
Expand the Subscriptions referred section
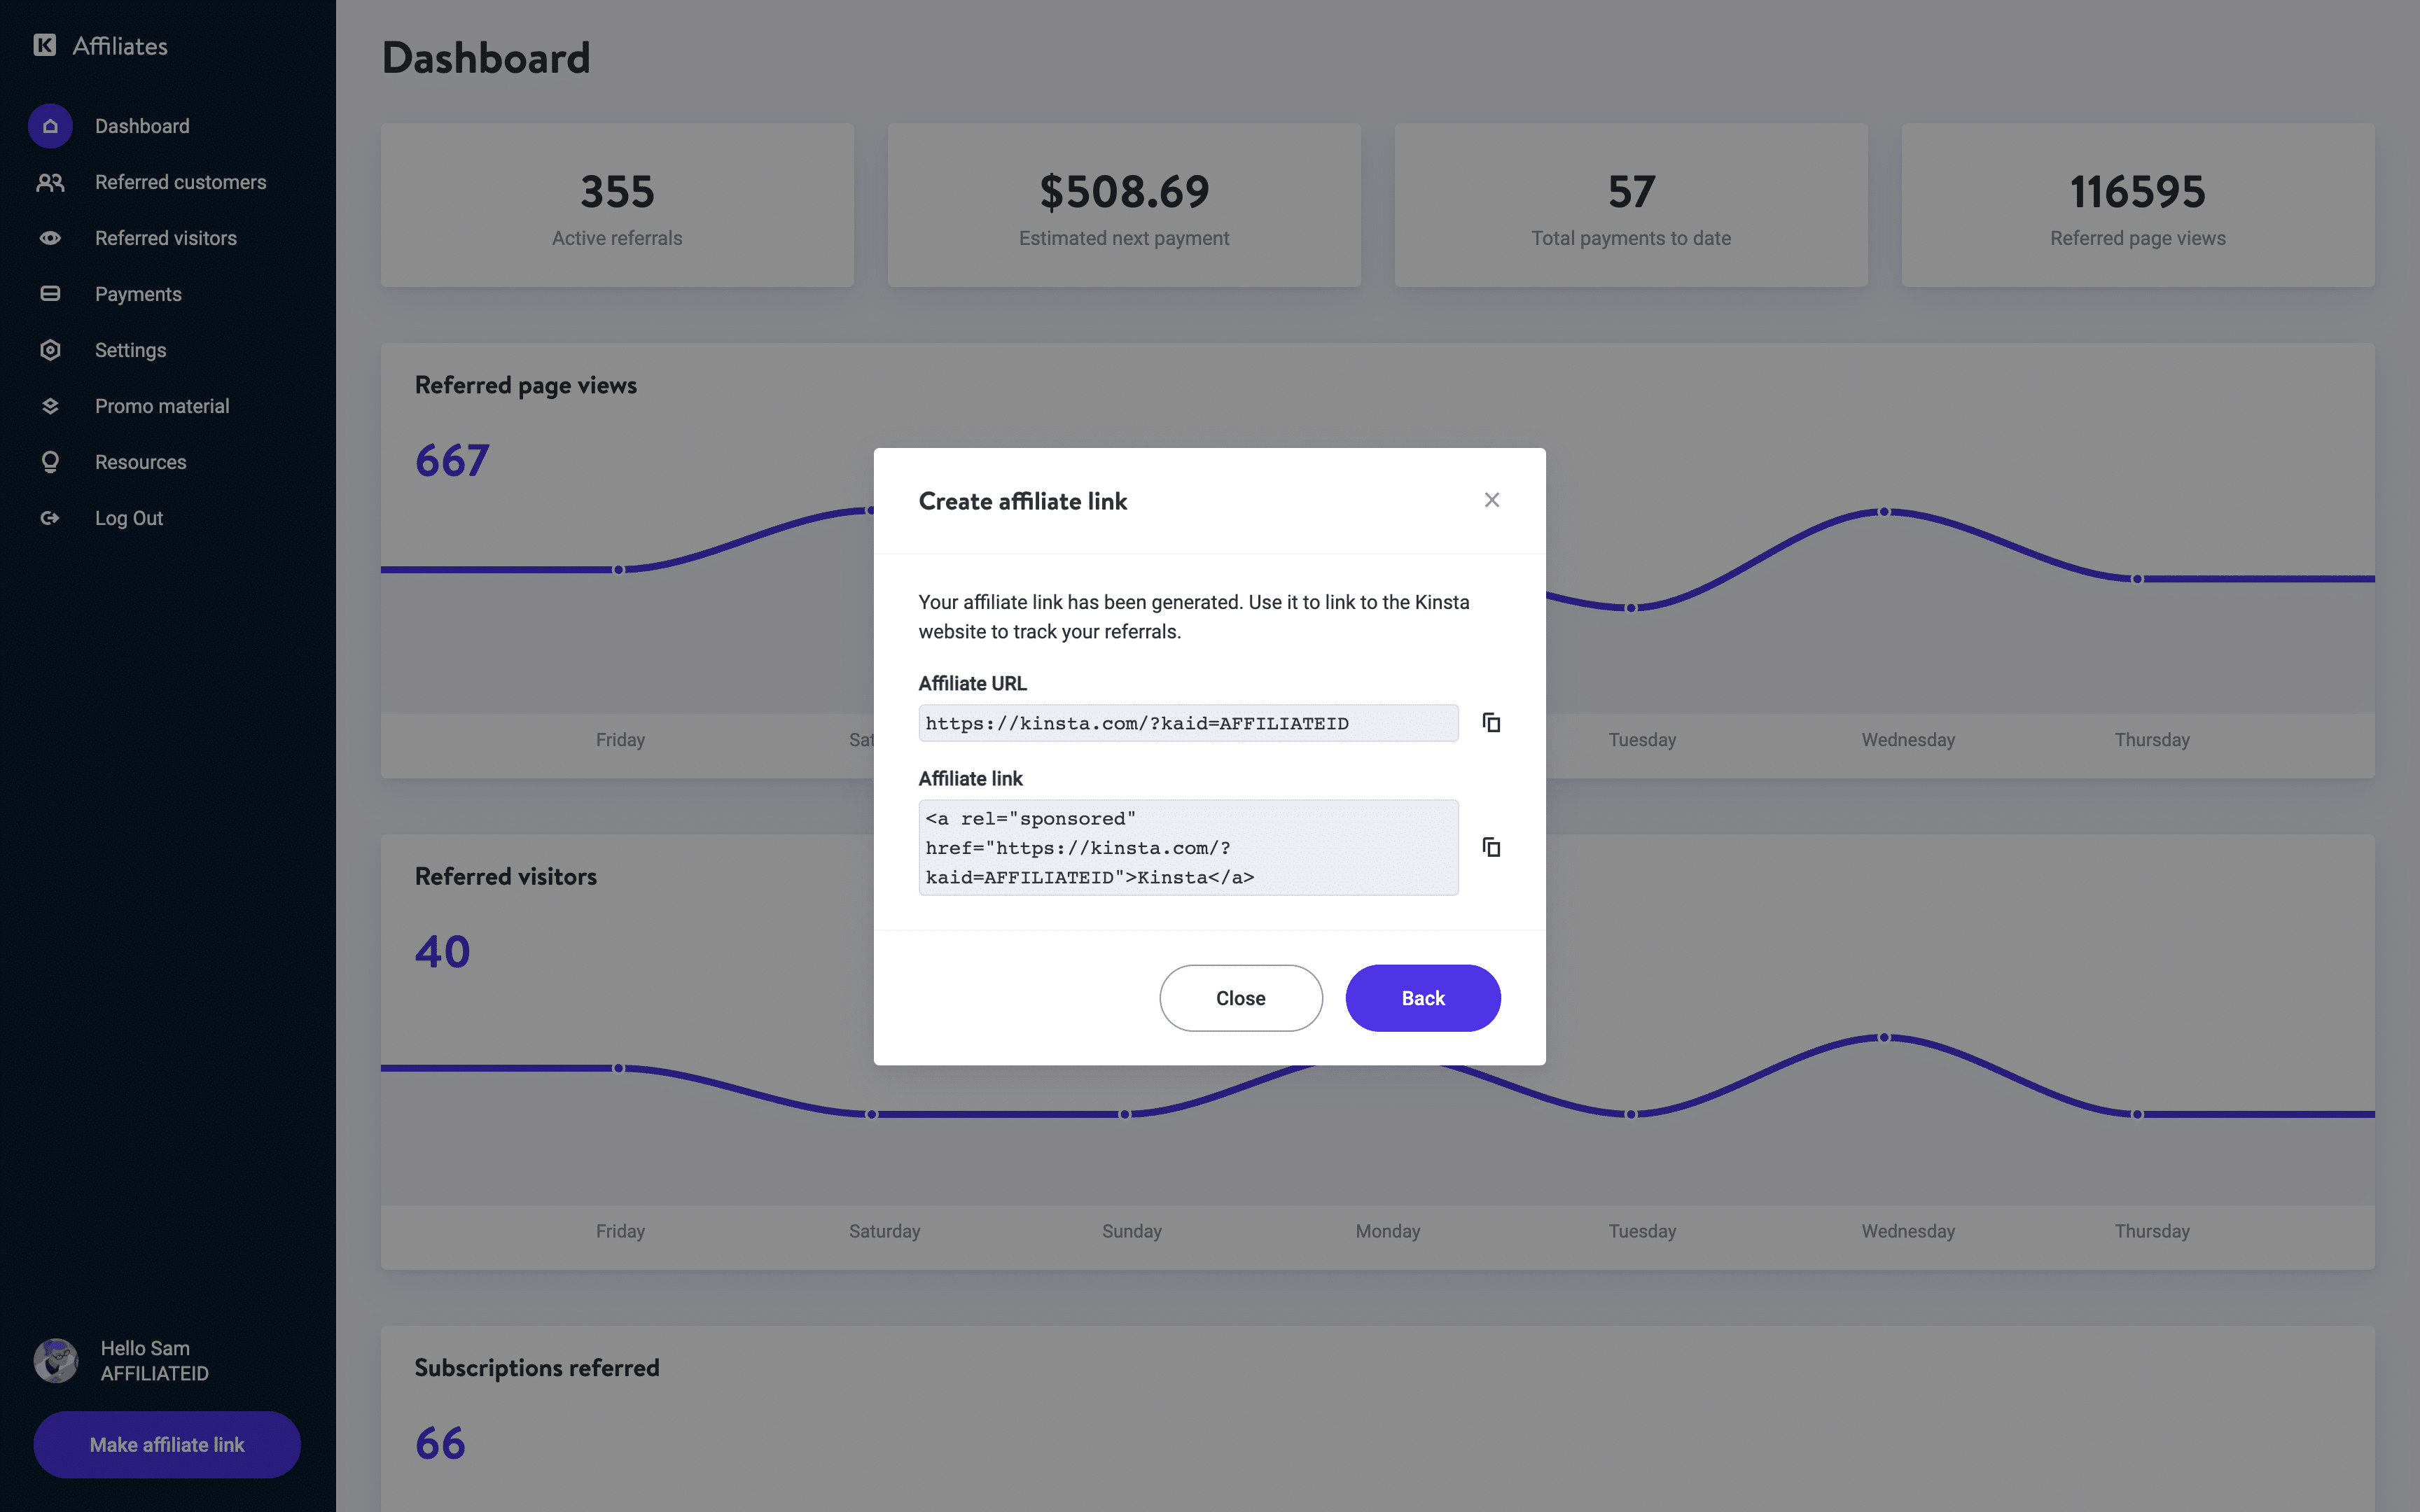536,1367
